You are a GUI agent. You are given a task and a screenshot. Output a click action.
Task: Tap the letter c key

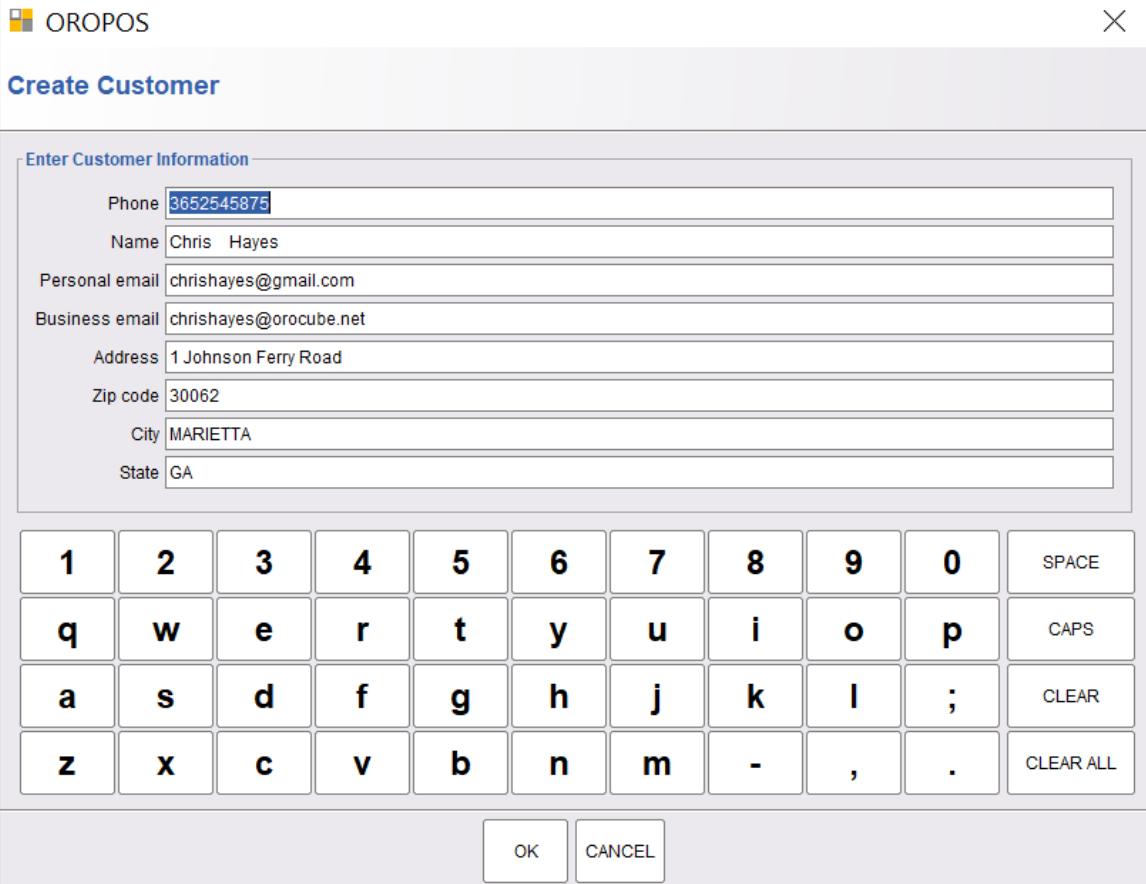pos(264,763)
